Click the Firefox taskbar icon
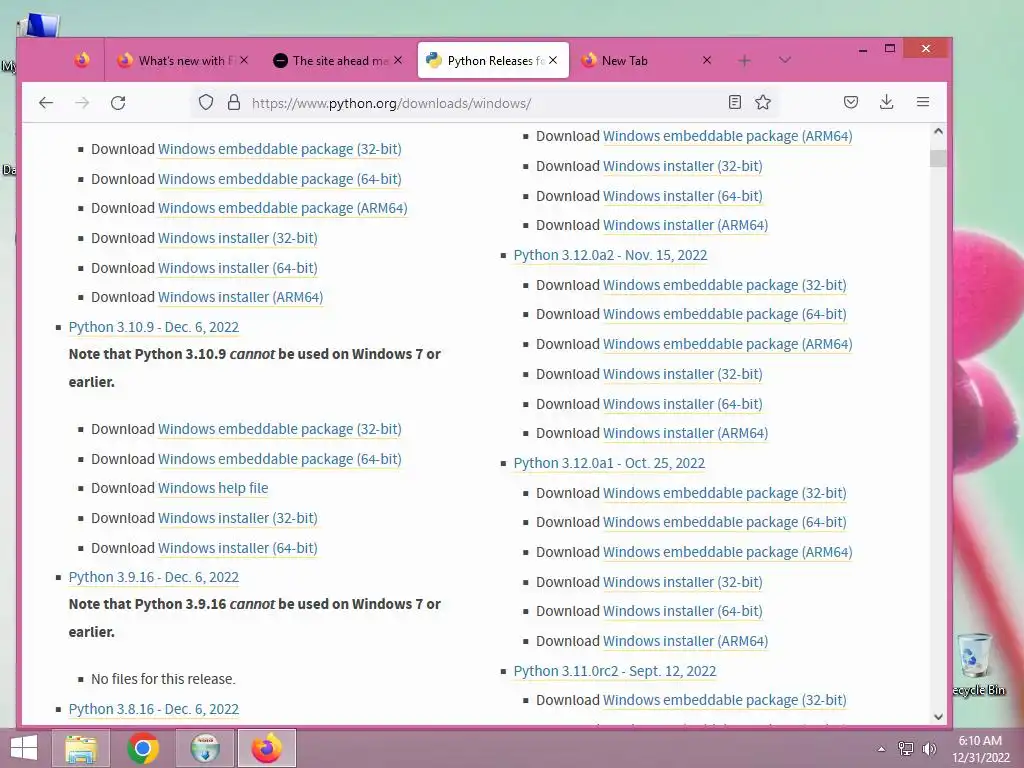Viewport: 1024px width, 768px height. 266,748
